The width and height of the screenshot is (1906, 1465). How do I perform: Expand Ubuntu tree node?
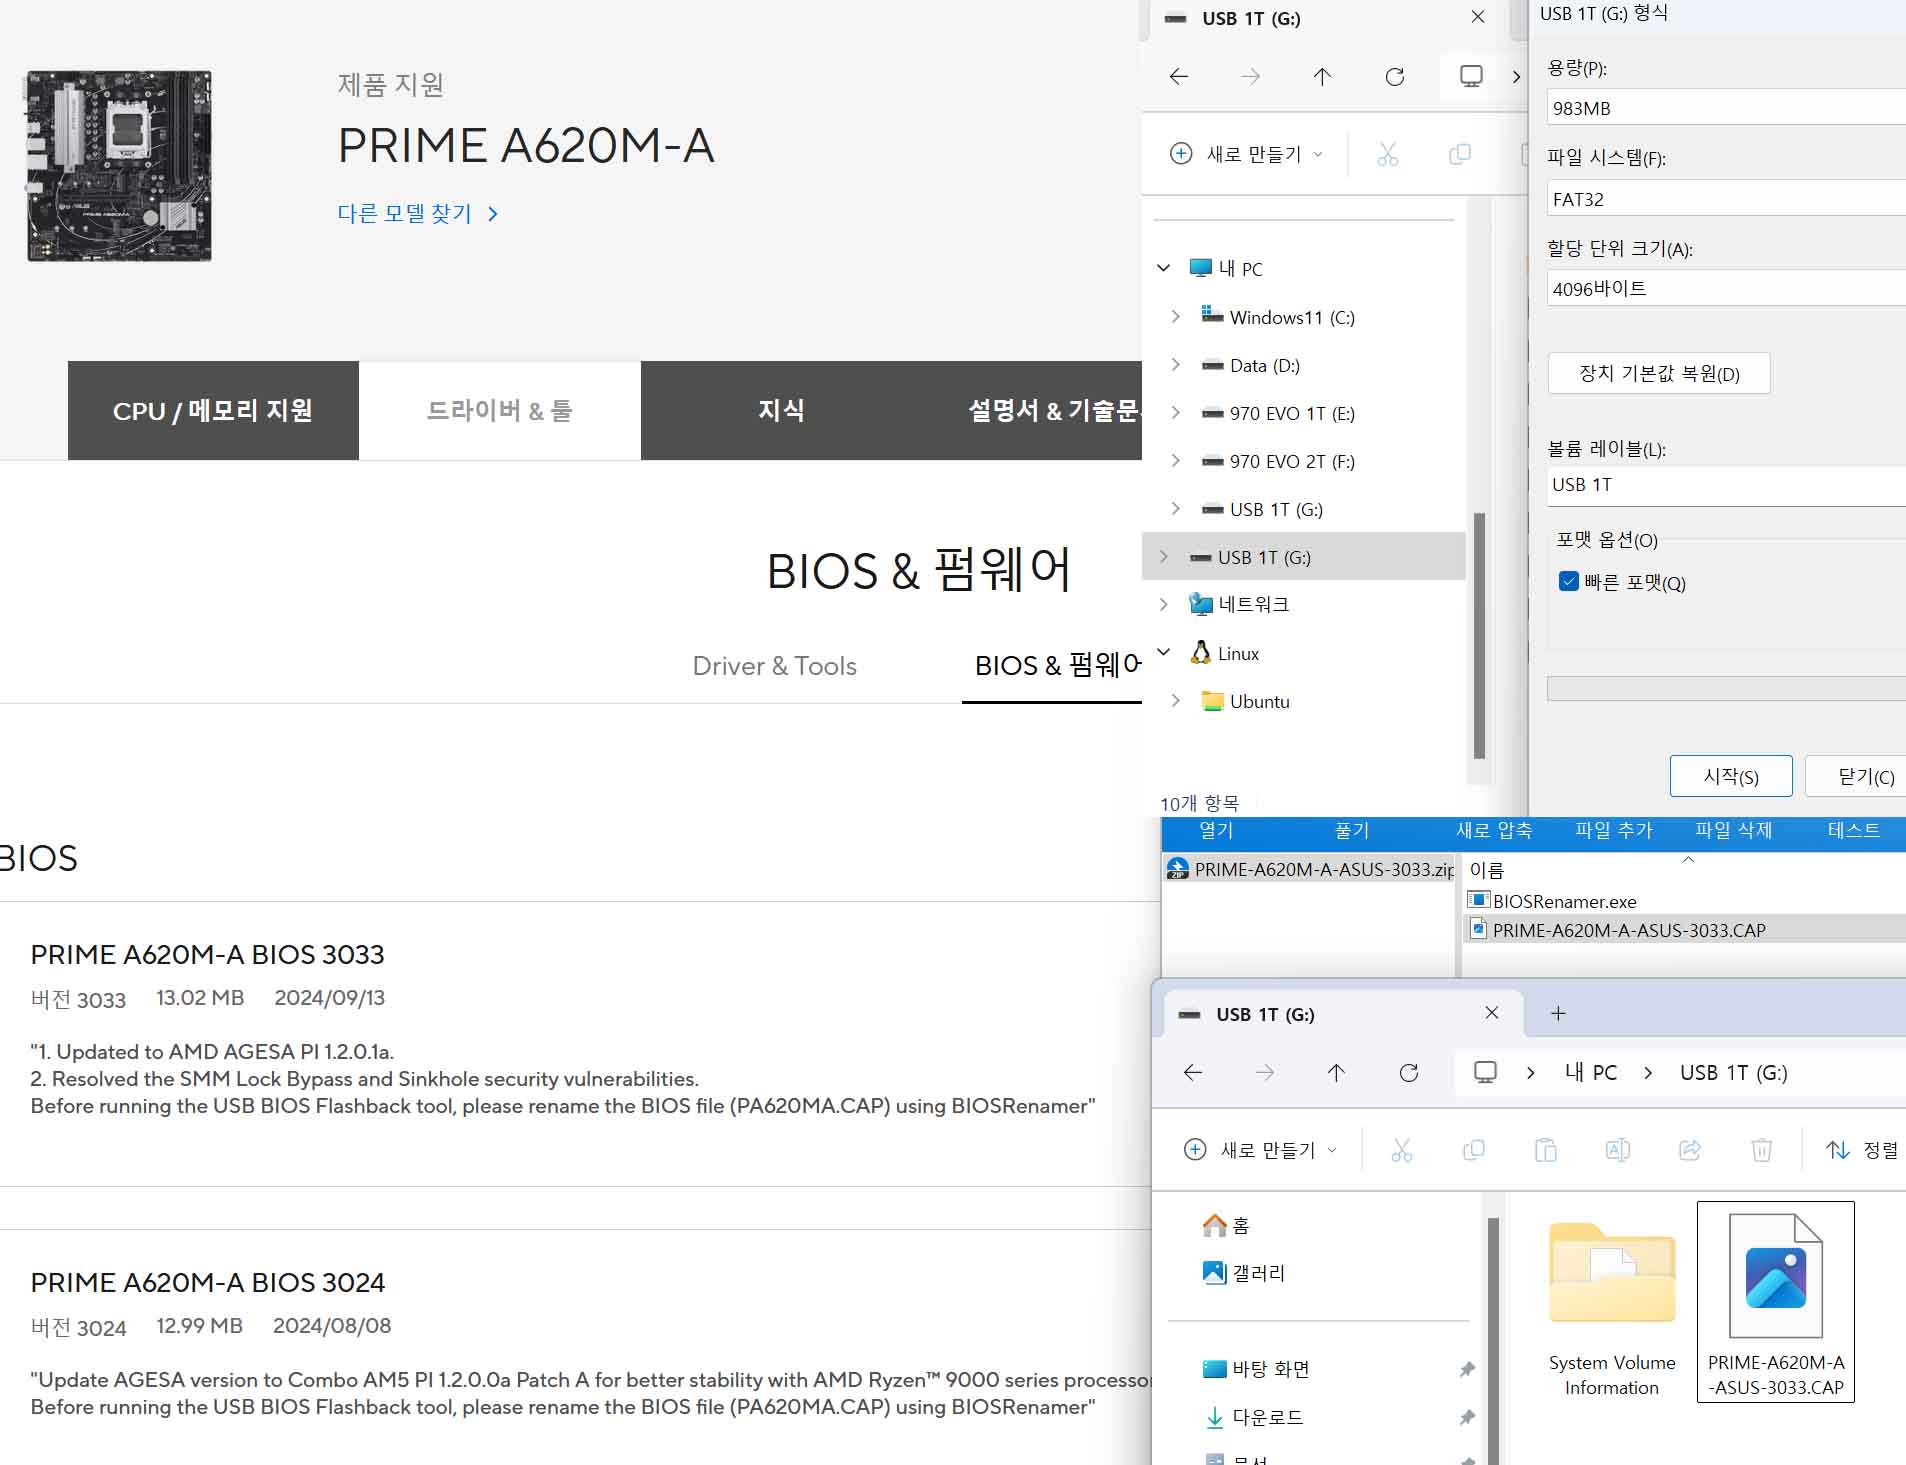click(1176, 700)
